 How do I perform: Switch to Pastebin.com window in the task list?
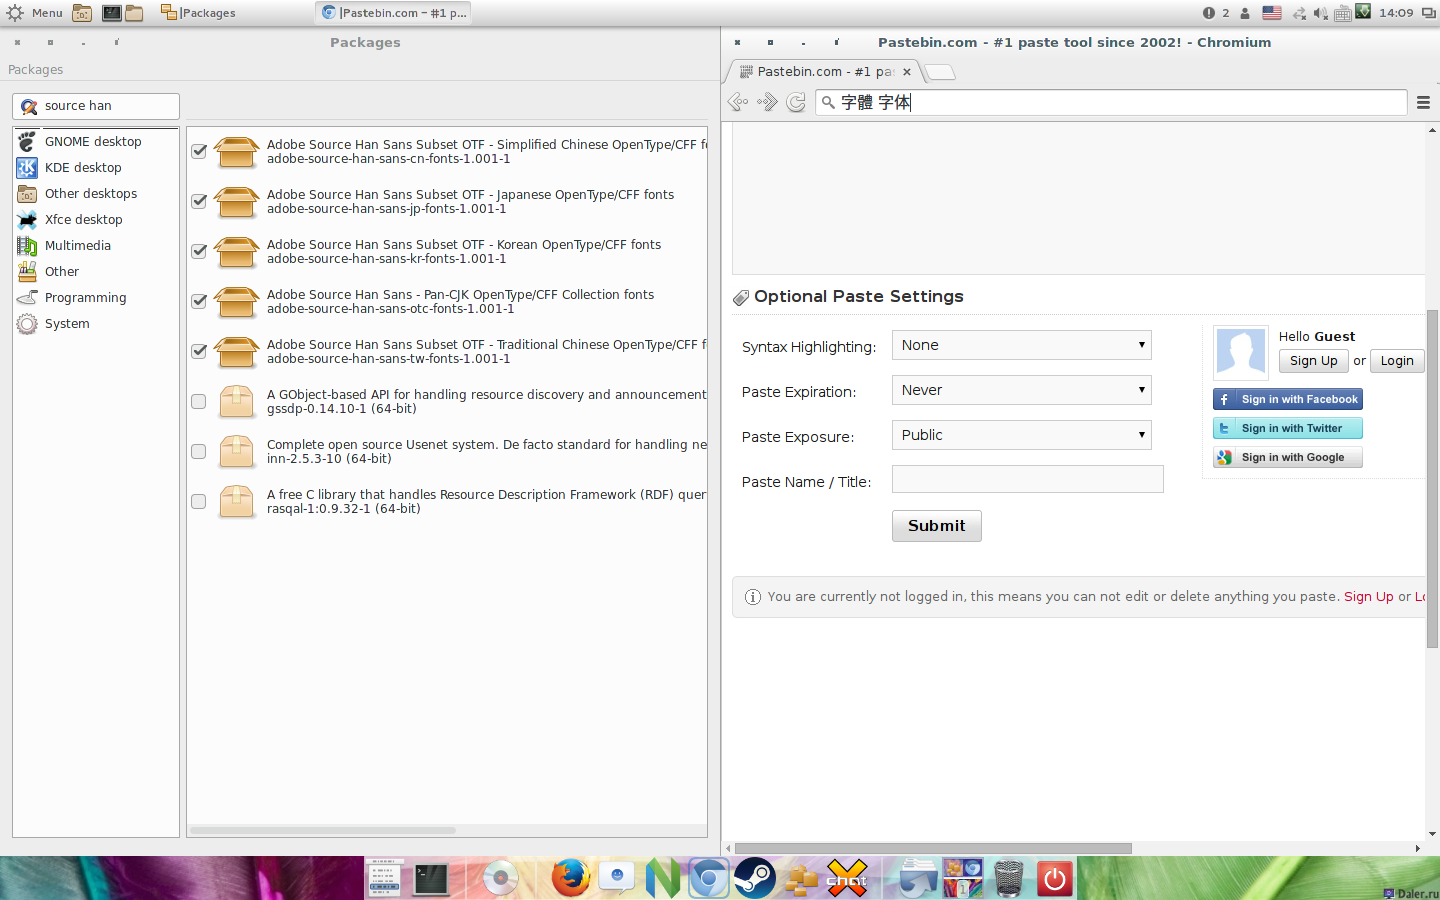click(393, 13)
